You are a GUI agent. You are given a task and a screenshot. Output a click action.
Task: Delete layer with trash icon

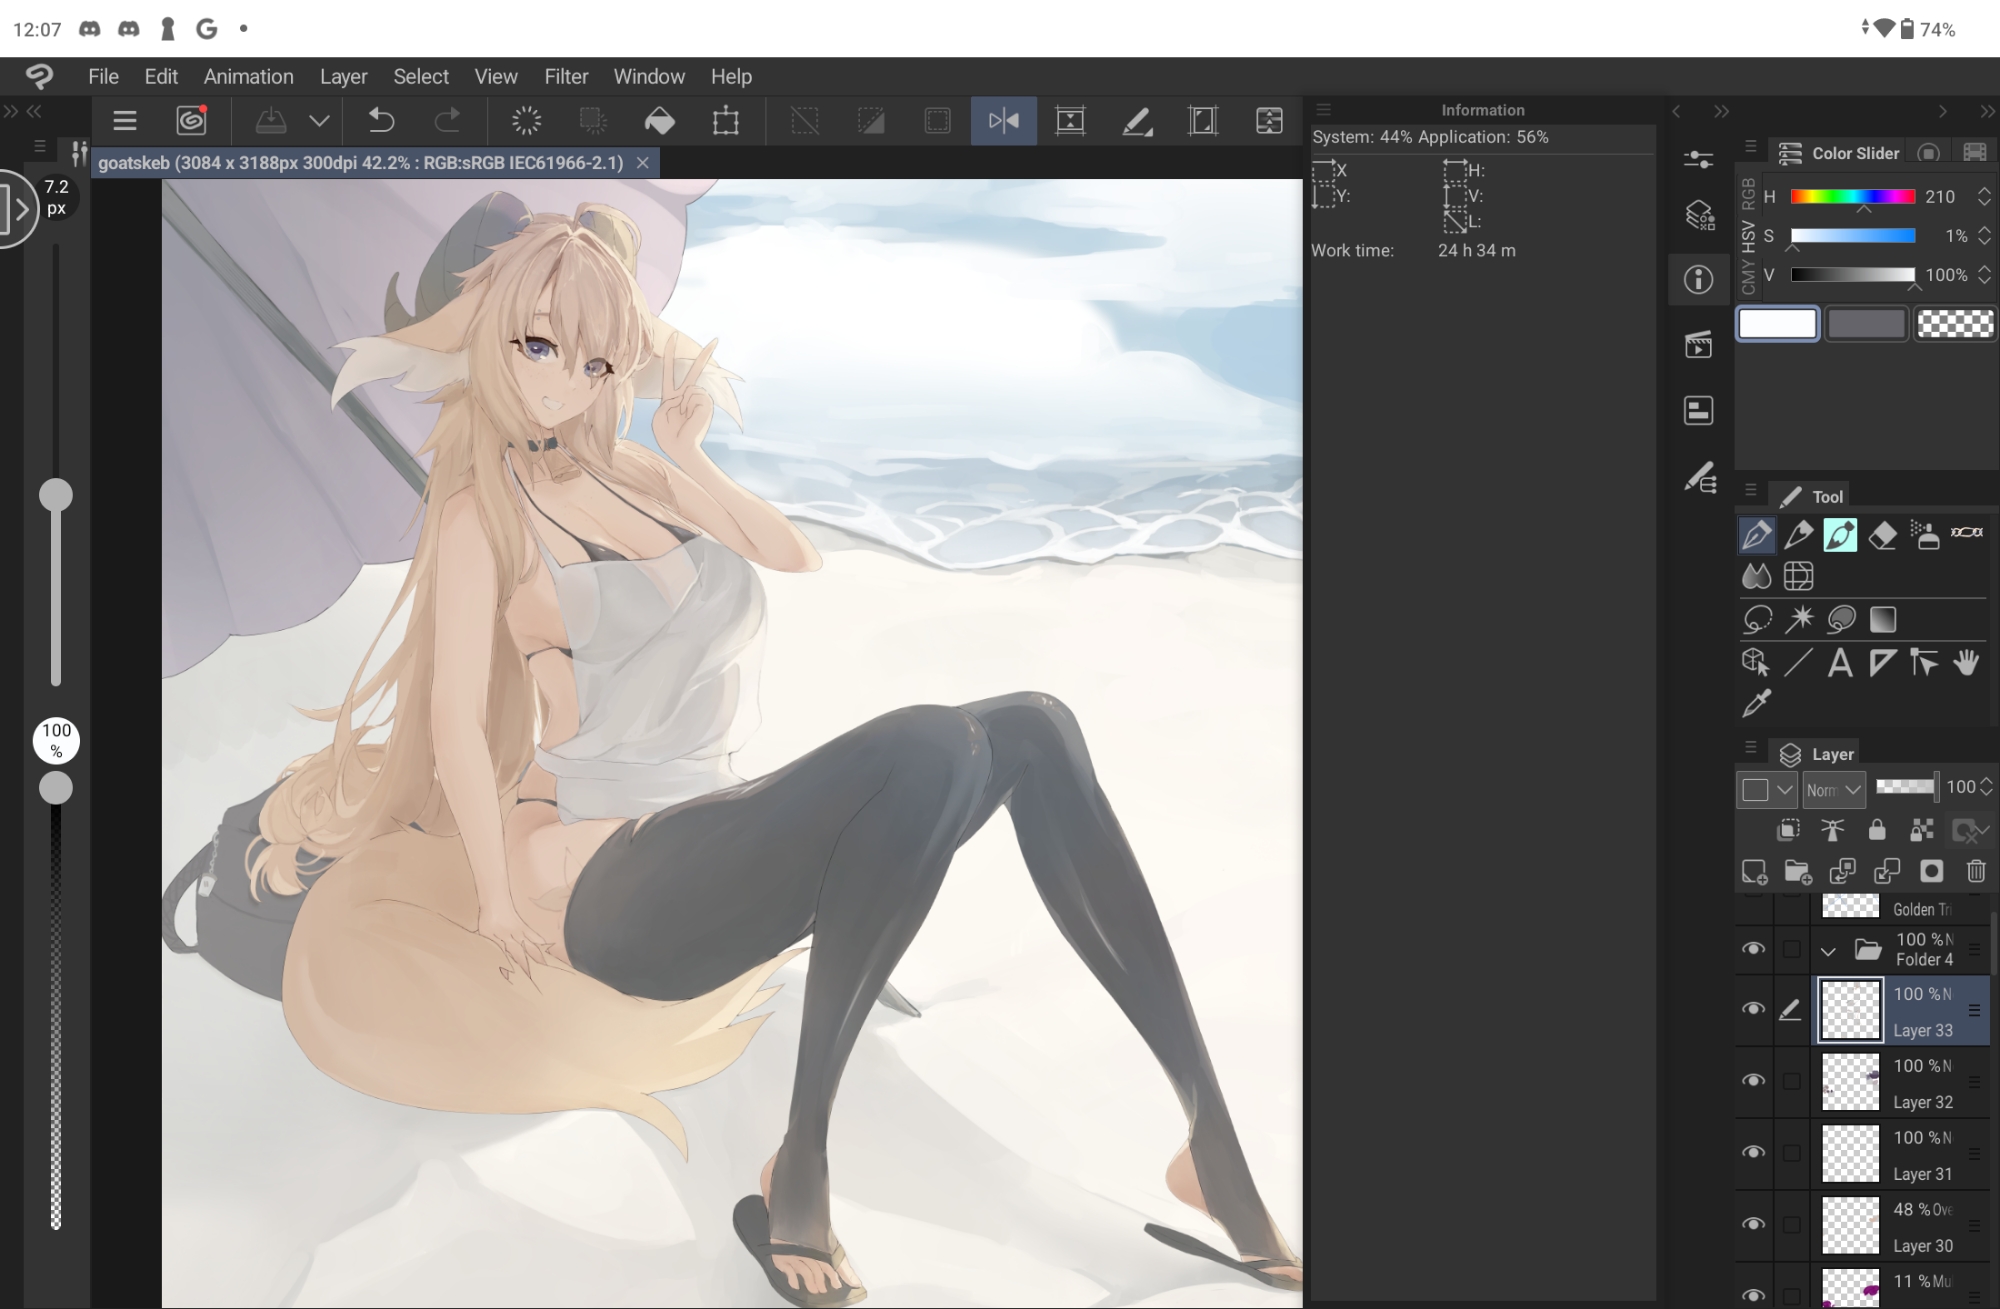1976,871
